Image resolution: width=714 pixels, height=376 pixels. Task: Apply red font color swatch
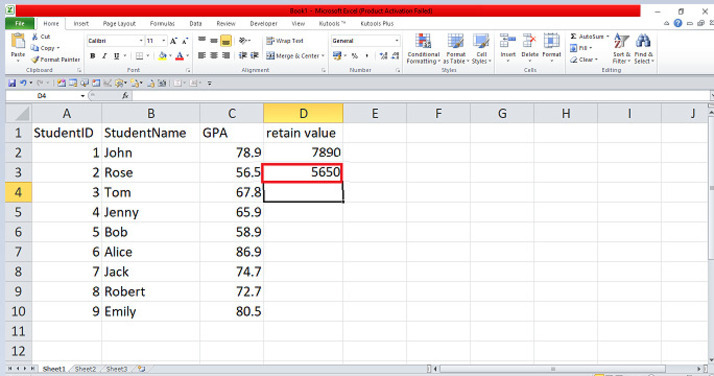point(179,56)
